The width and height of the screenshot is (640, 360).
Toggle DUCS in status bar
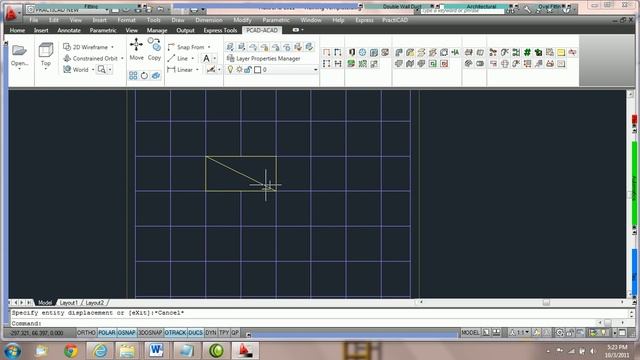coord(196,333)
